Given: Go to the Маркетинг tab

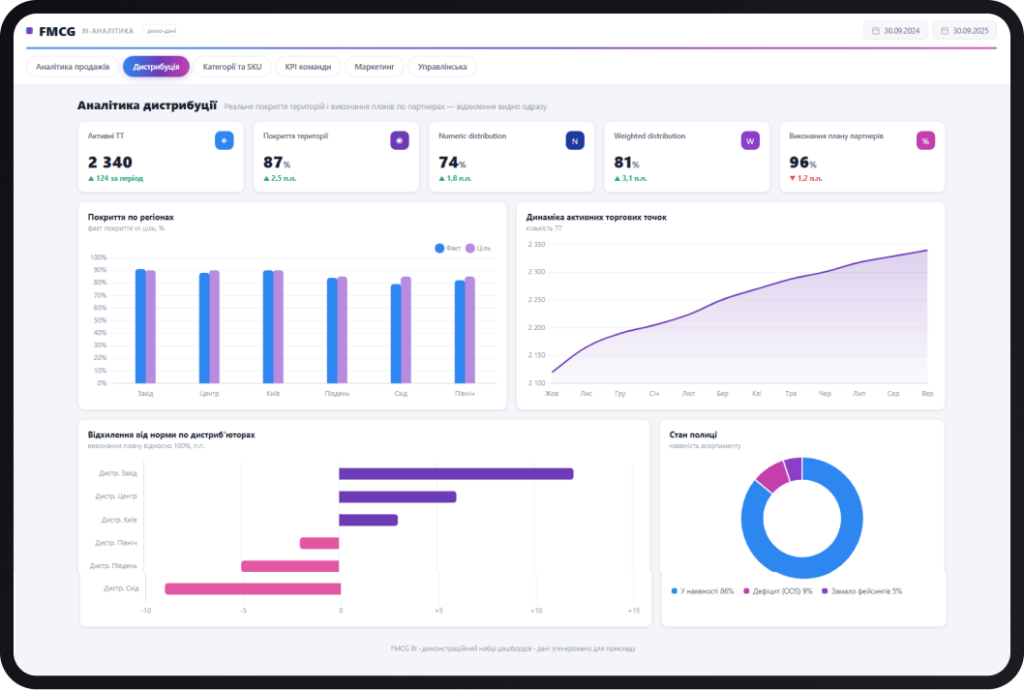Looking at the screenshot, I should pos(374,67).
